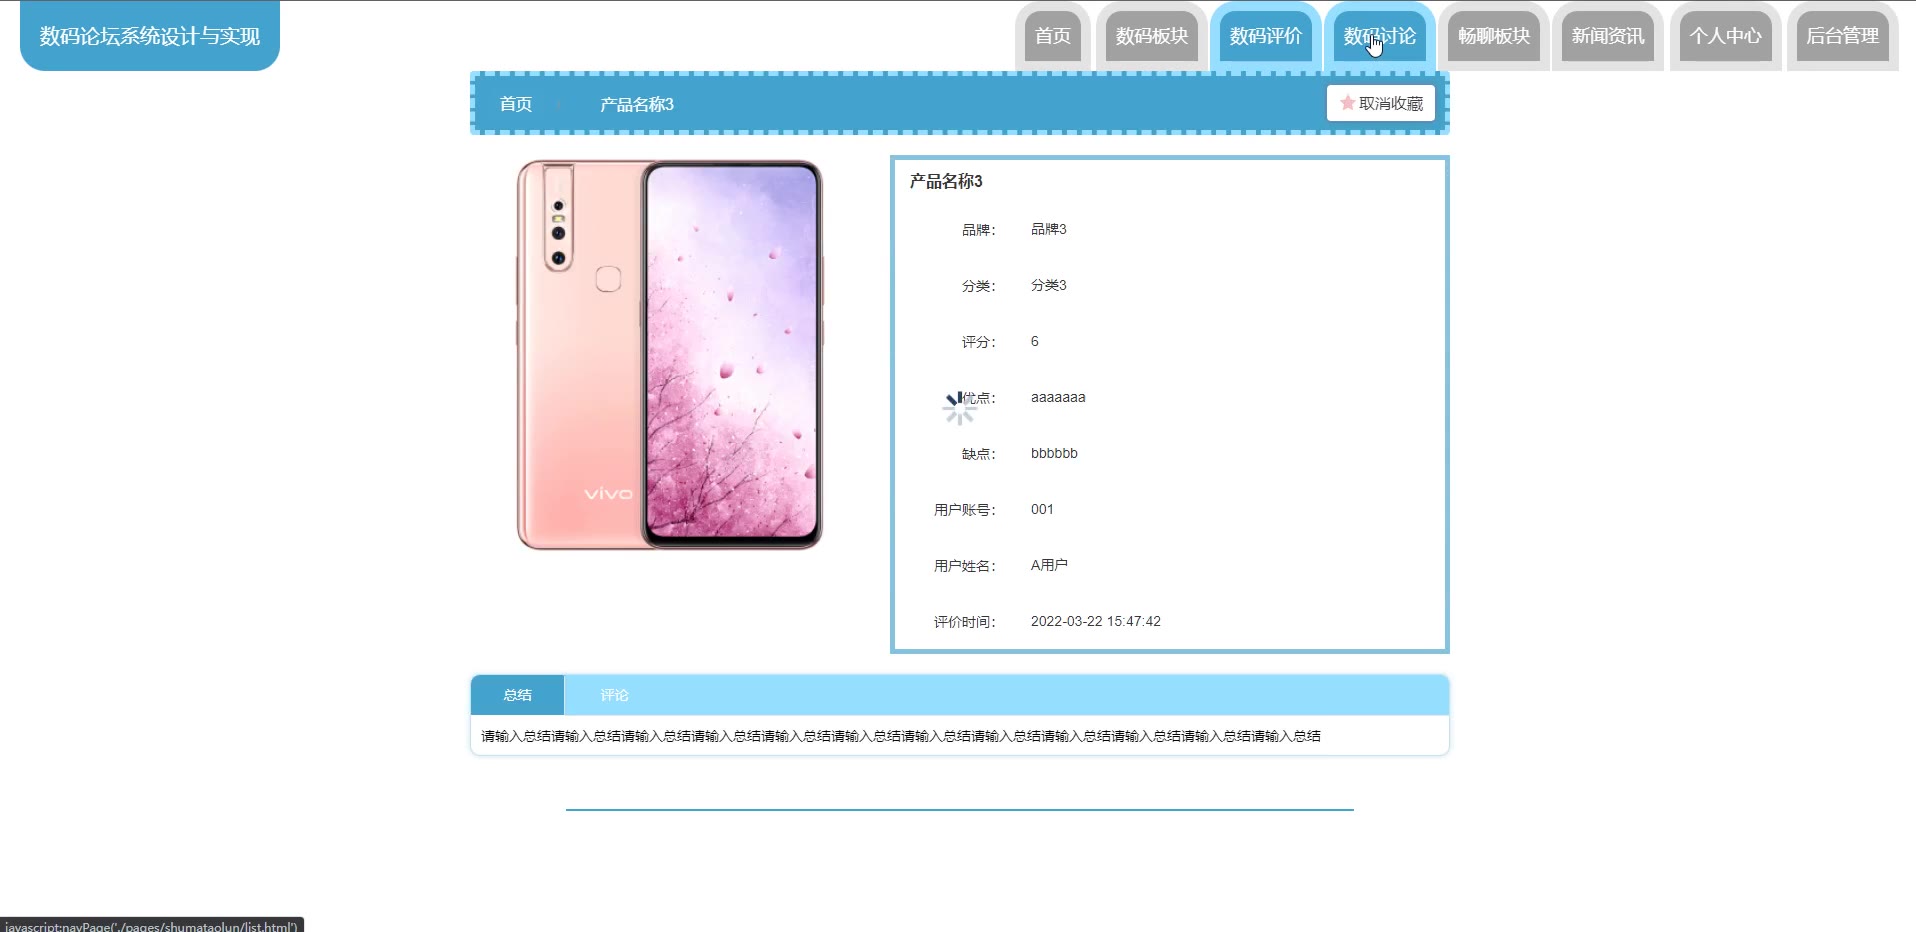Visit the 新闻资讯 page
The width and height of the screenshot is (1916, 932).
[1608, 36]
